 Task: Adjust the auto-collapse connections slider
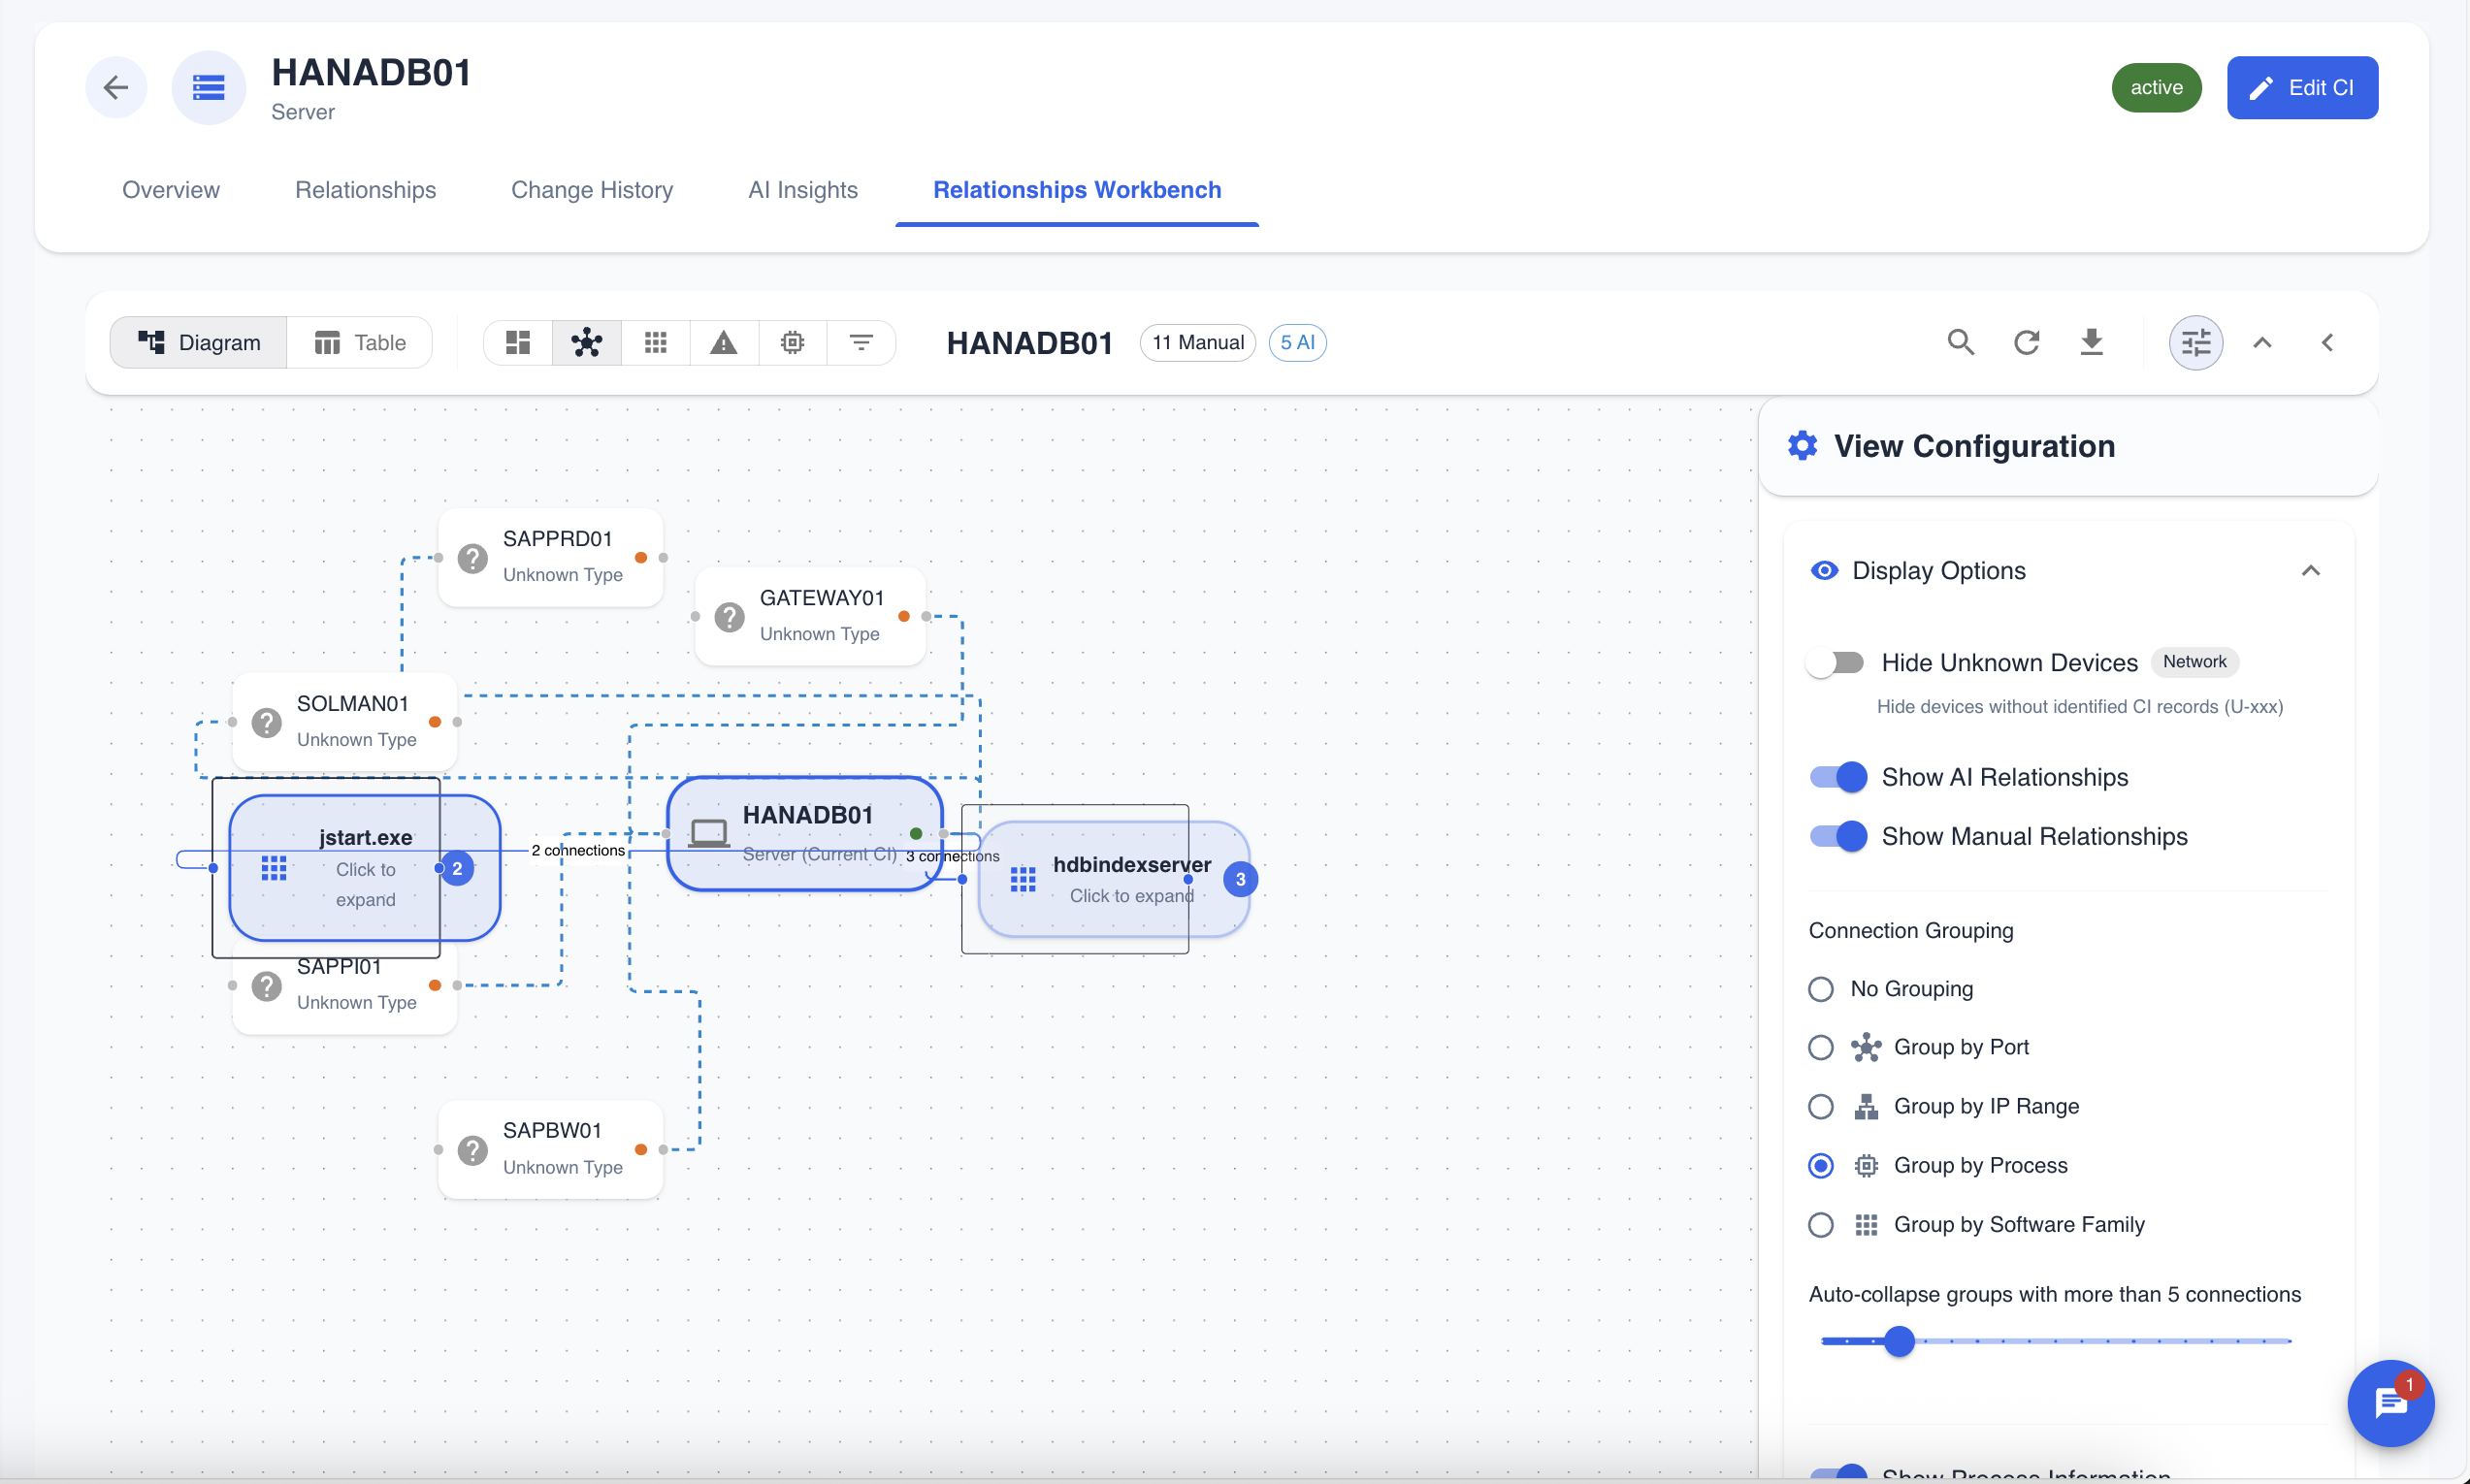1899,1341
